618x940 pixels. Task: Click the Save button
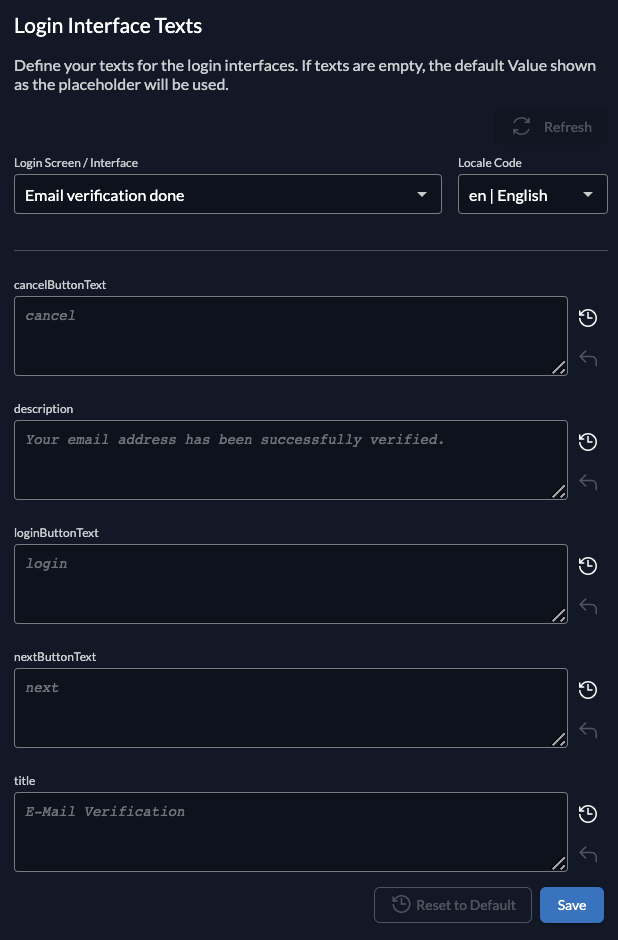571,905
